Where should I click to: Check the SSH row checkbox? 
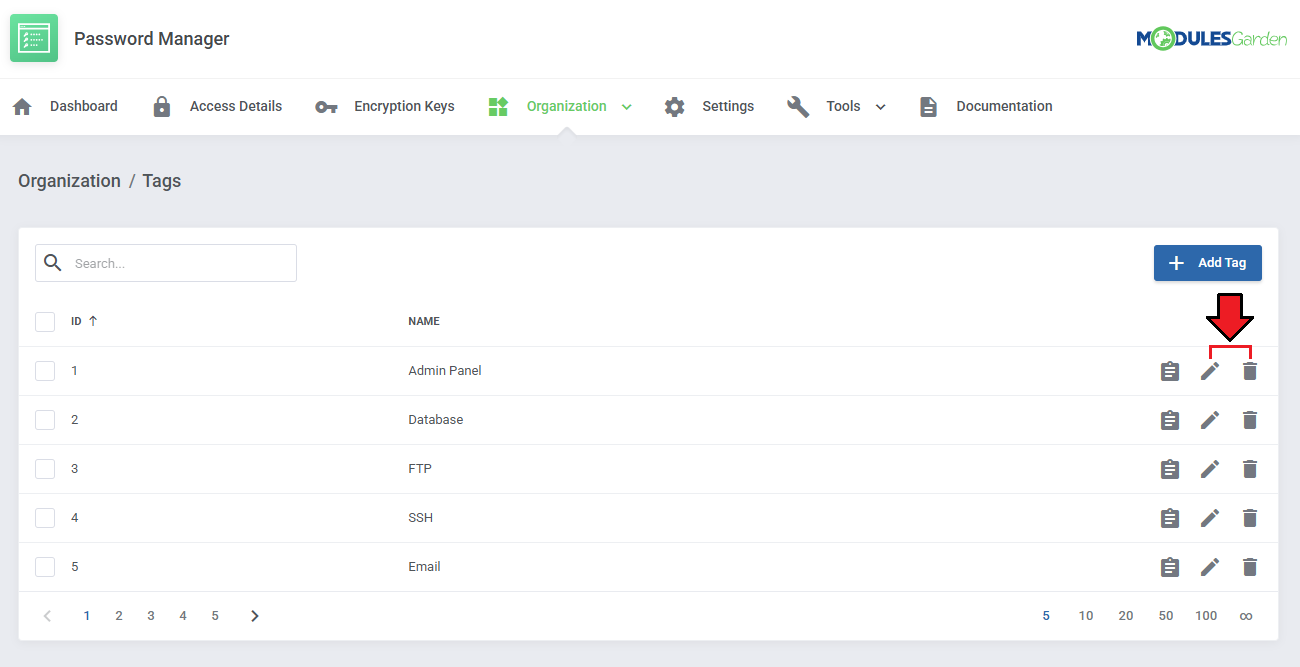tap(45, 518)
